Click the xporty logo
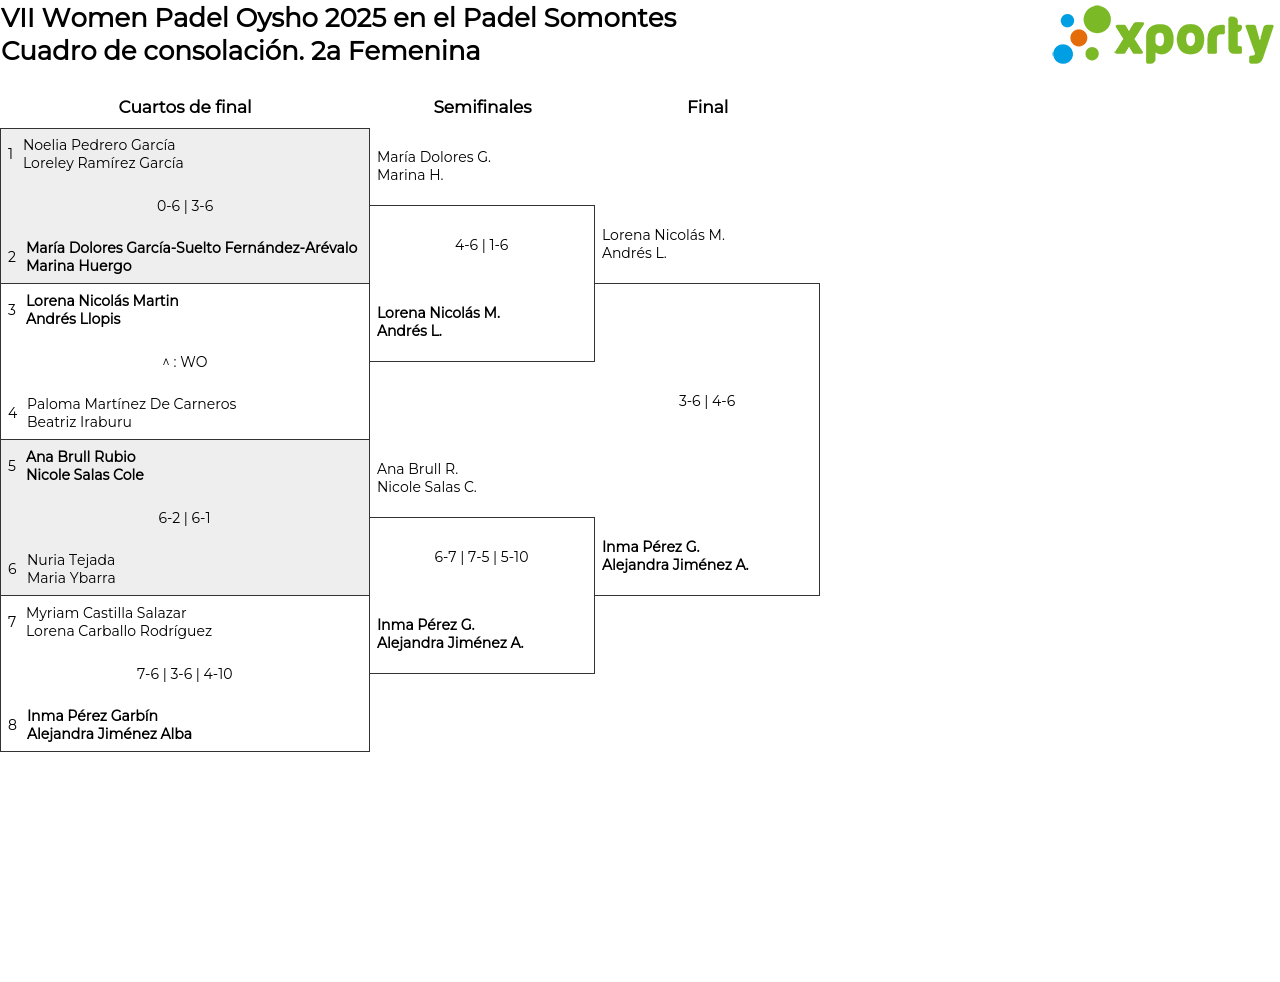Viewport: 1280px width, 982px height. point(1162,36)
